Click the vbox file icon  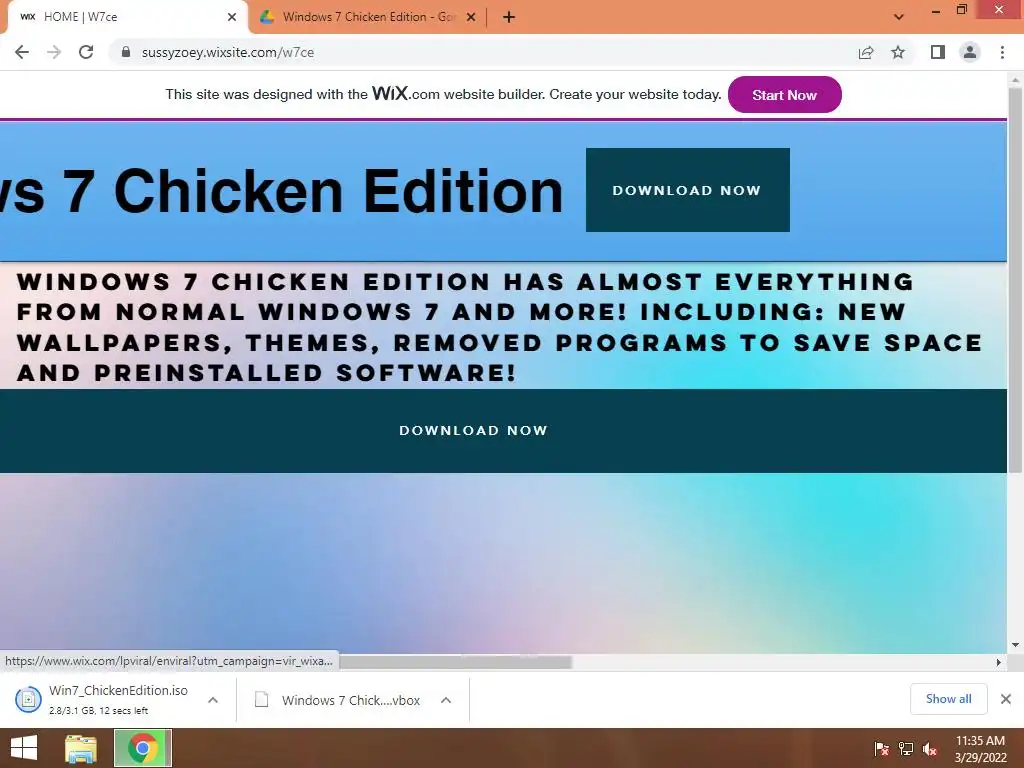(261, 699)
